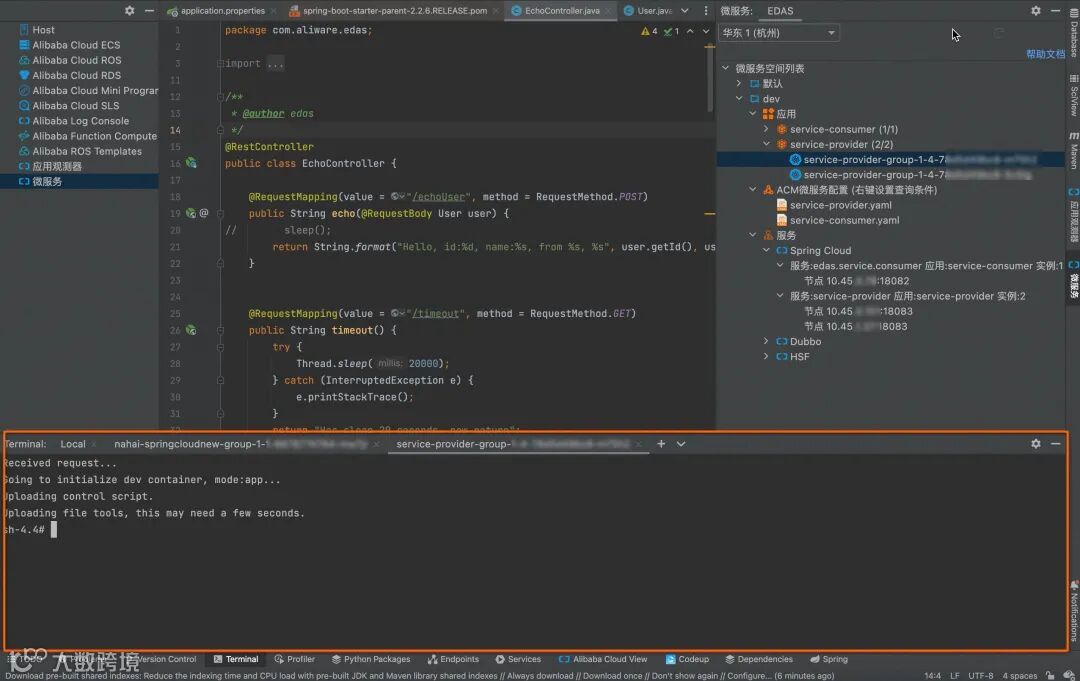
Task: Click gutter icon beside EchoController class
Action: [191, 163]
